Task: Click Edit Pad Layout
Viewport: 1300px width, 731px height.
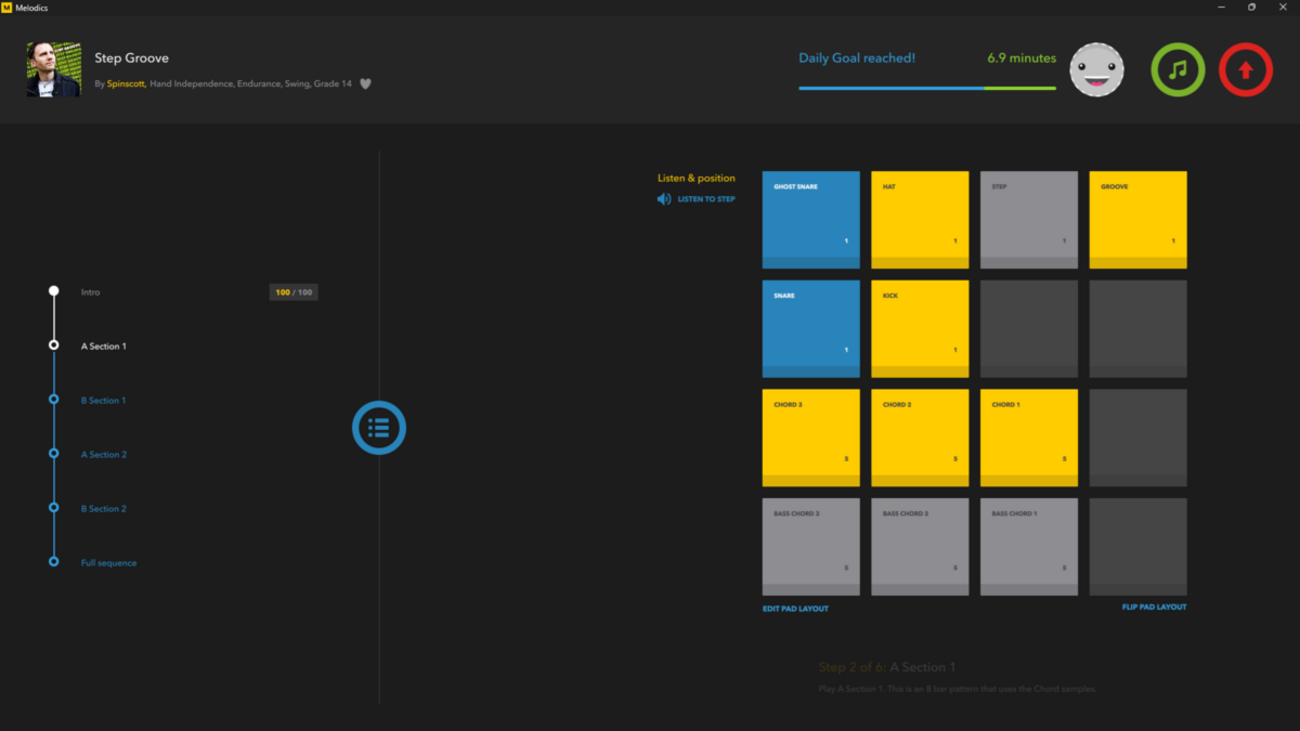Action: pyautogui.click(x=795, y=608)
